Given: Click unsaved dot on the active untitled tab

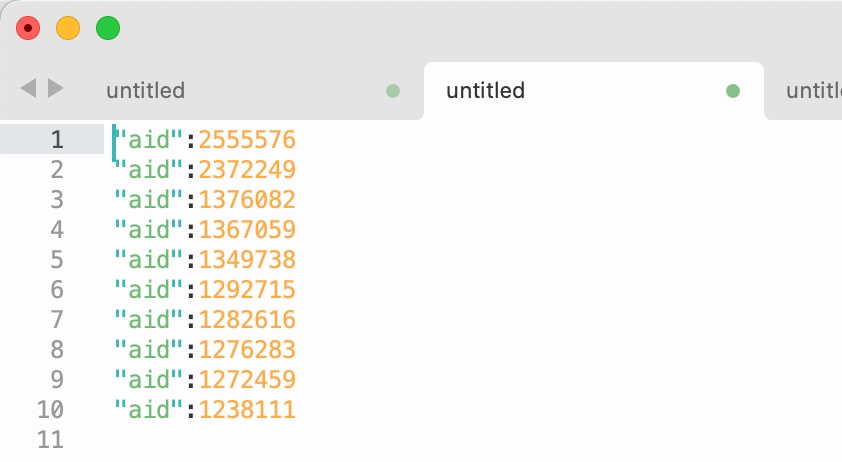Looking at the screenshot, I should 733,91.
